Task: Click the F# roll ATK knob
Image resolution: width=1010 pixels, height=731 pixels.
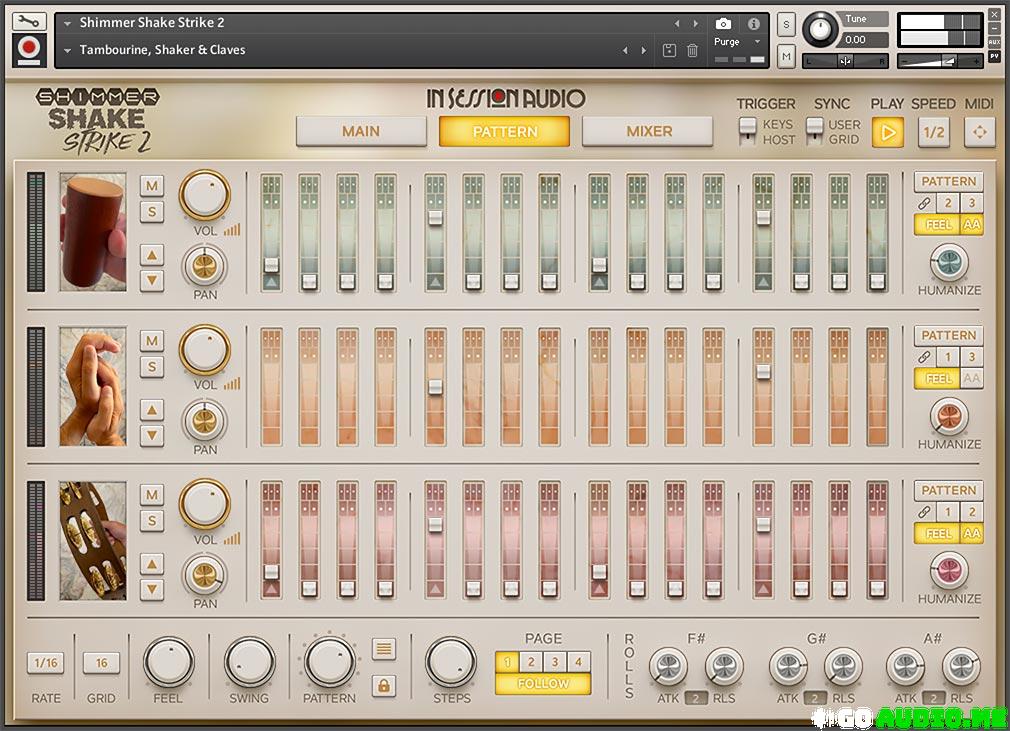Action: 668,667
